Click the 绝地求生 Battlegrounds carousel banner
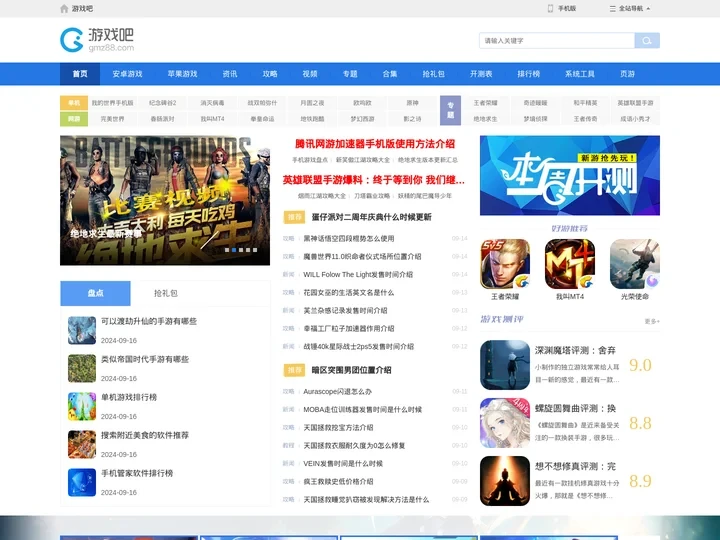This screenshot has height=540, width=720. tap(165, 200)
